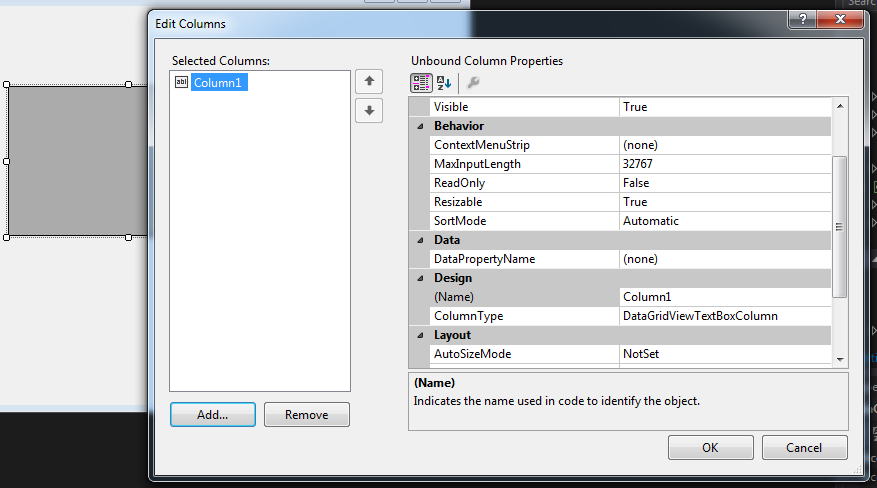Edit the (Name) value Column1
877x488 pixels.
click(725, 297)
